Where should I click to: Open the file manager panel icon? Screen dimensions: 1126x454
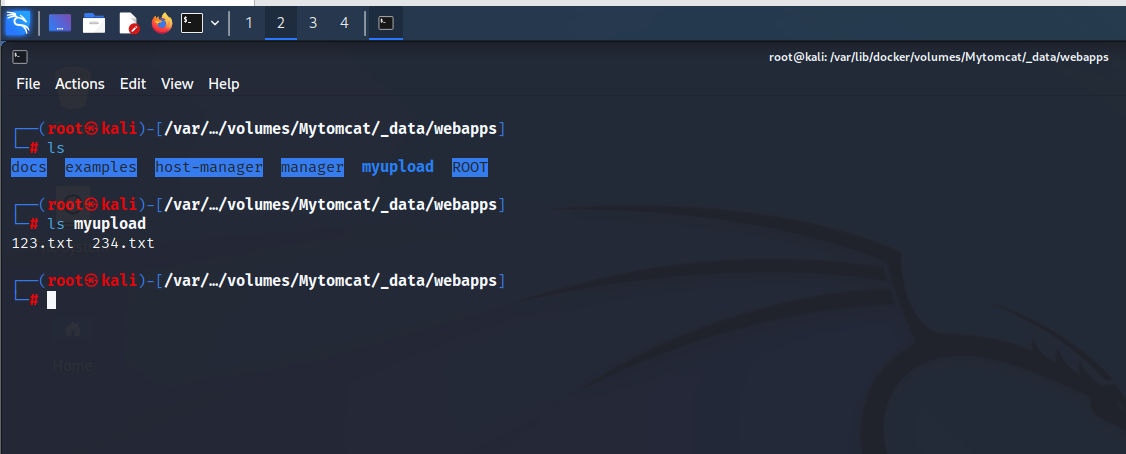[94, 23]
